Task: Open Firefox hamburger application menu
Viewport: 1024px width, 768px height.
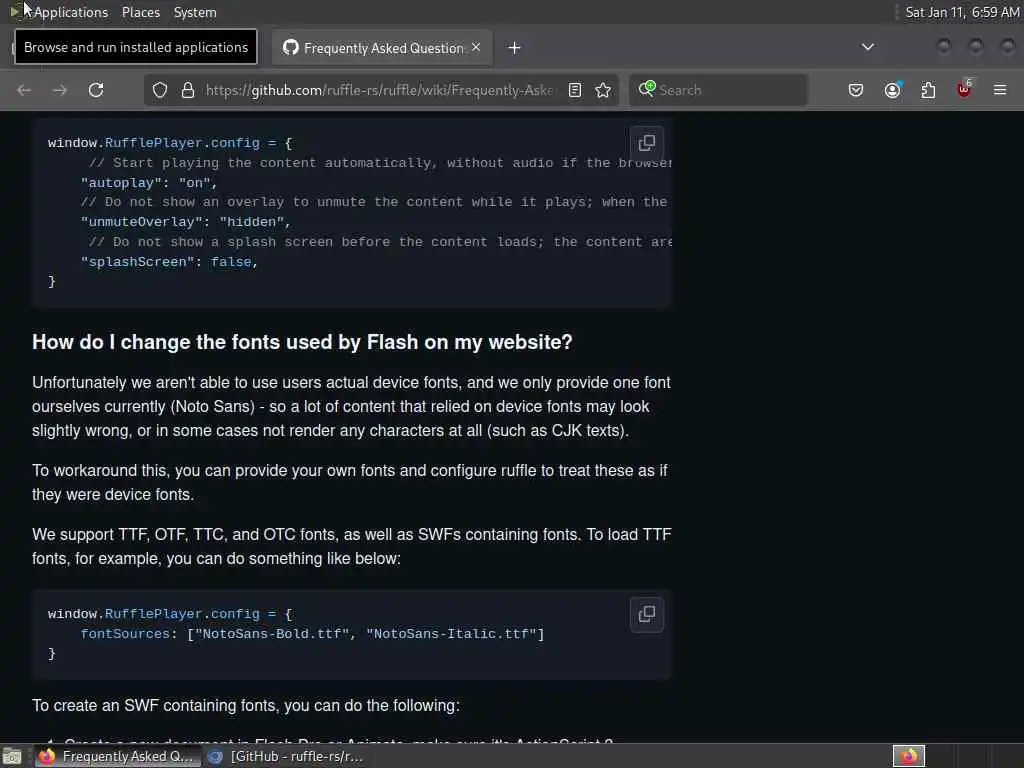Action: pos(1000,90)
